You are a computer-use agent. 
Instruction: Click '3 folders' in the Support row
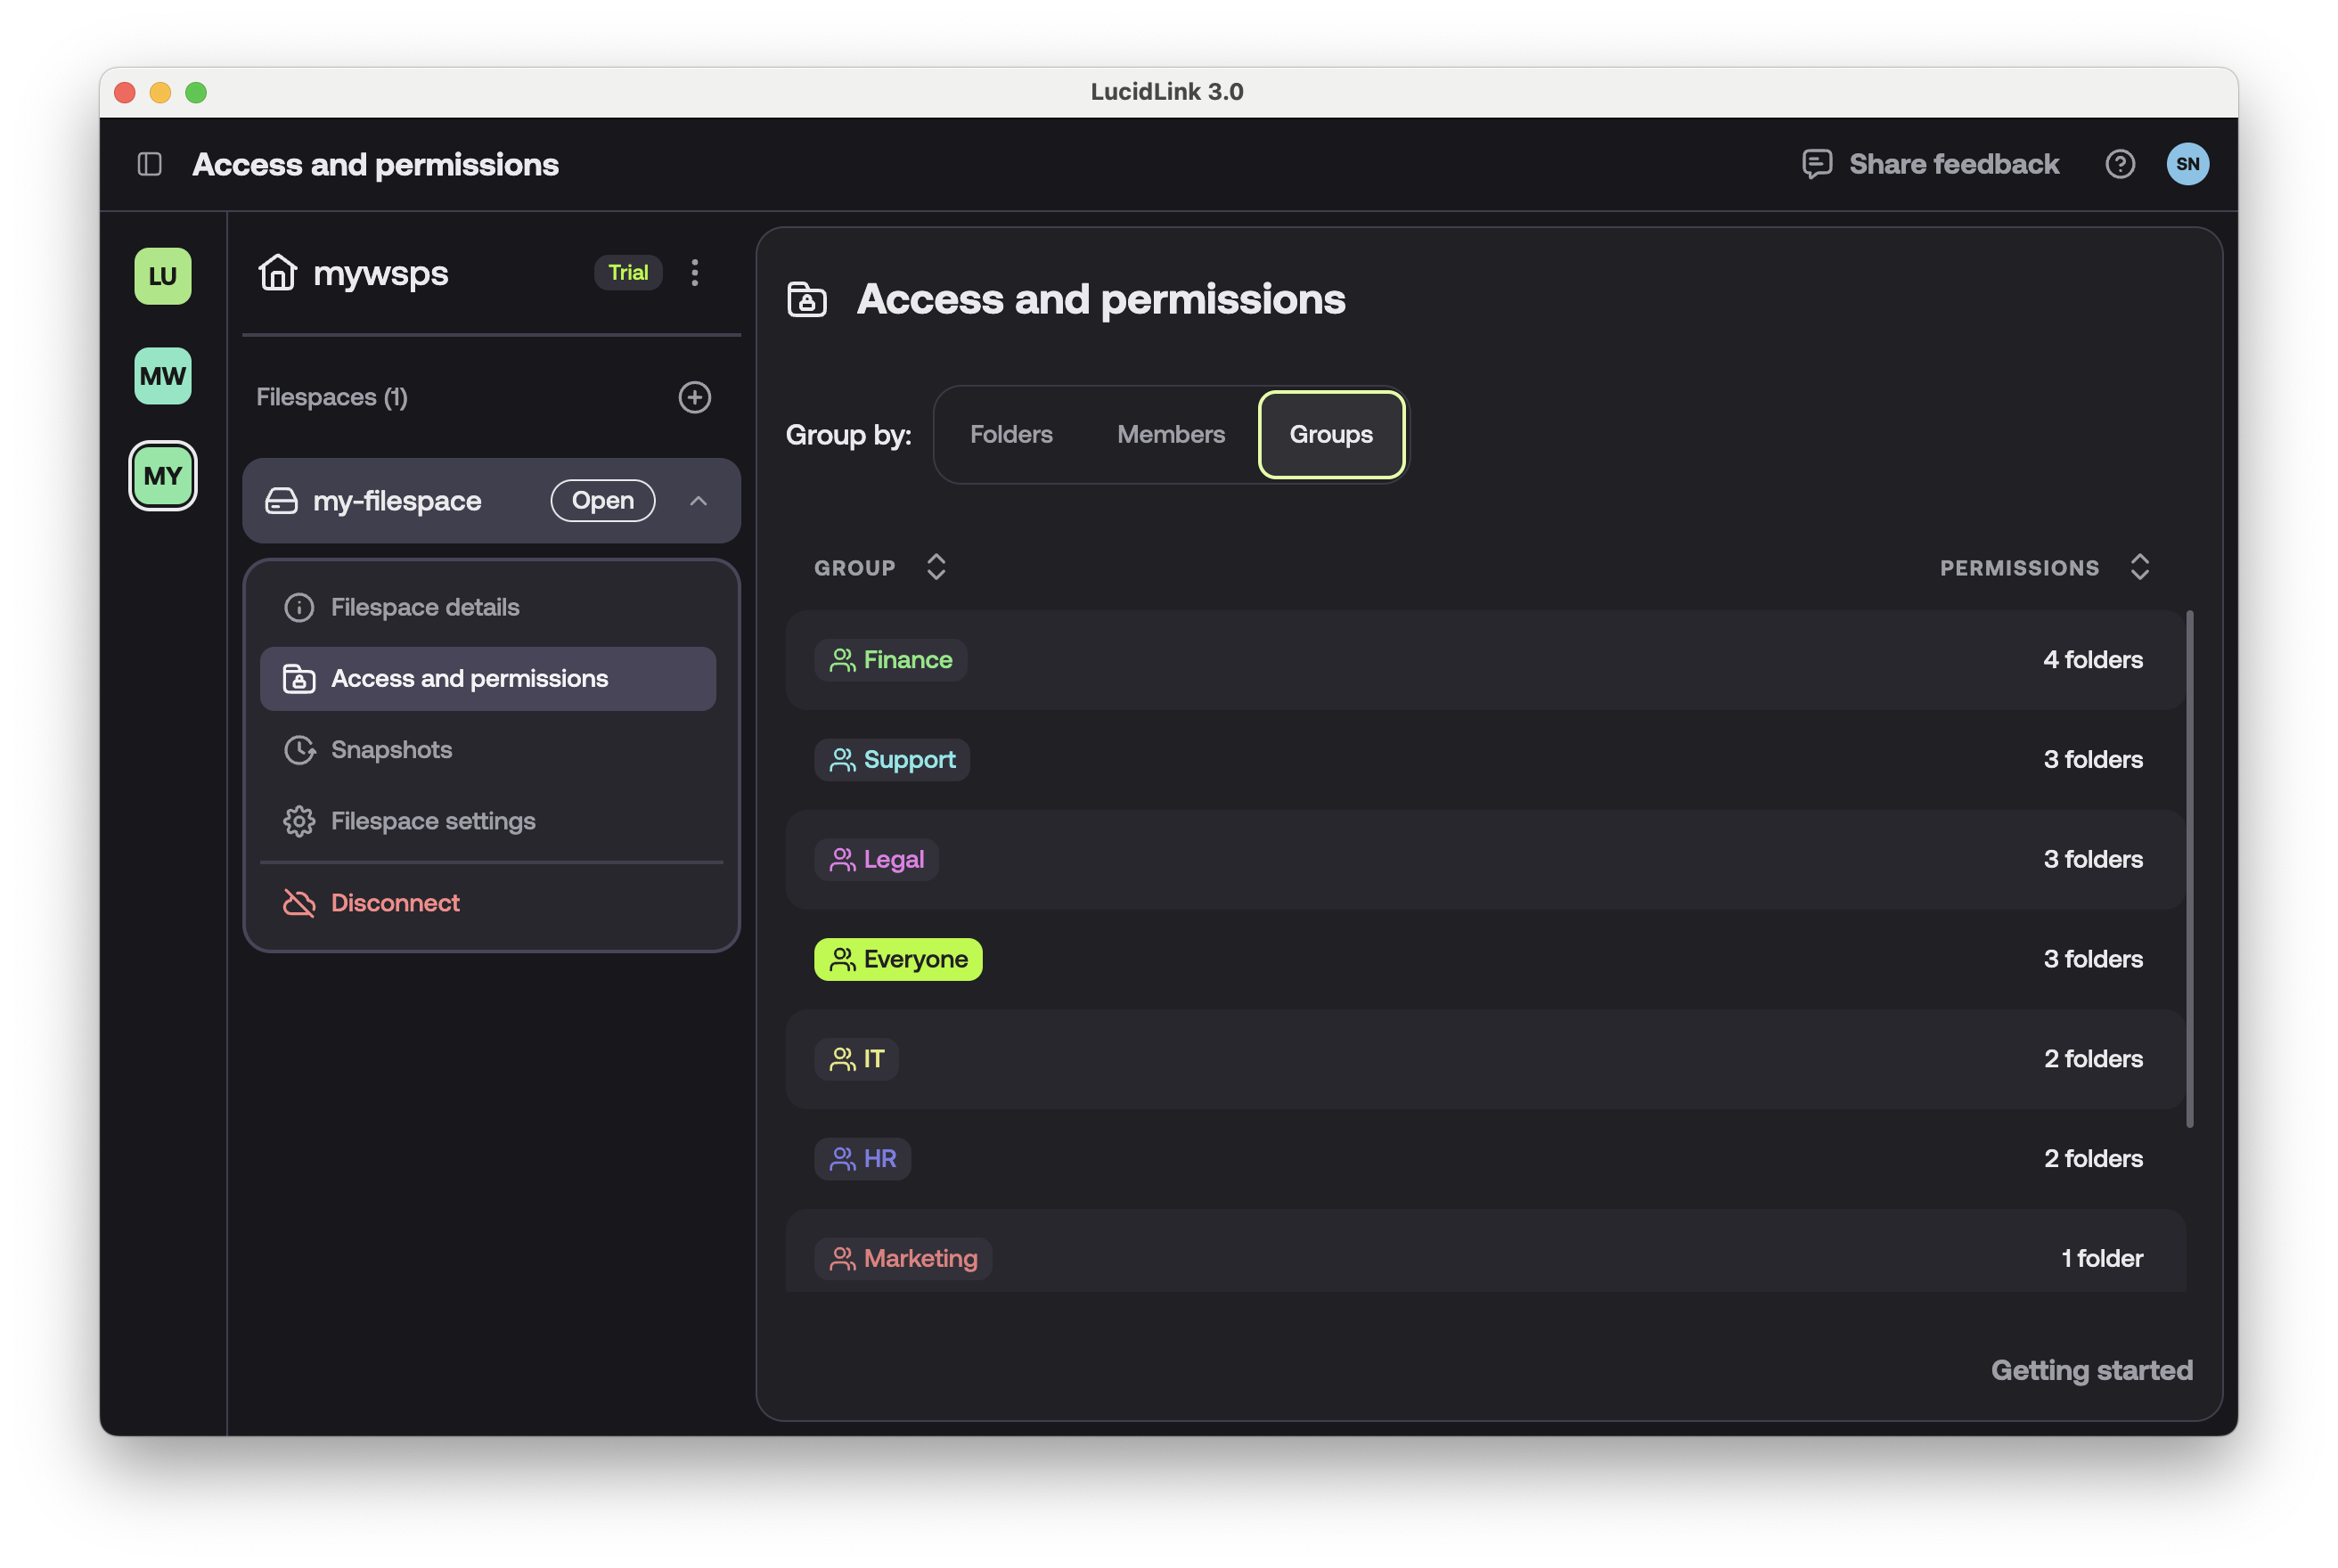[x=2092, y=760]
